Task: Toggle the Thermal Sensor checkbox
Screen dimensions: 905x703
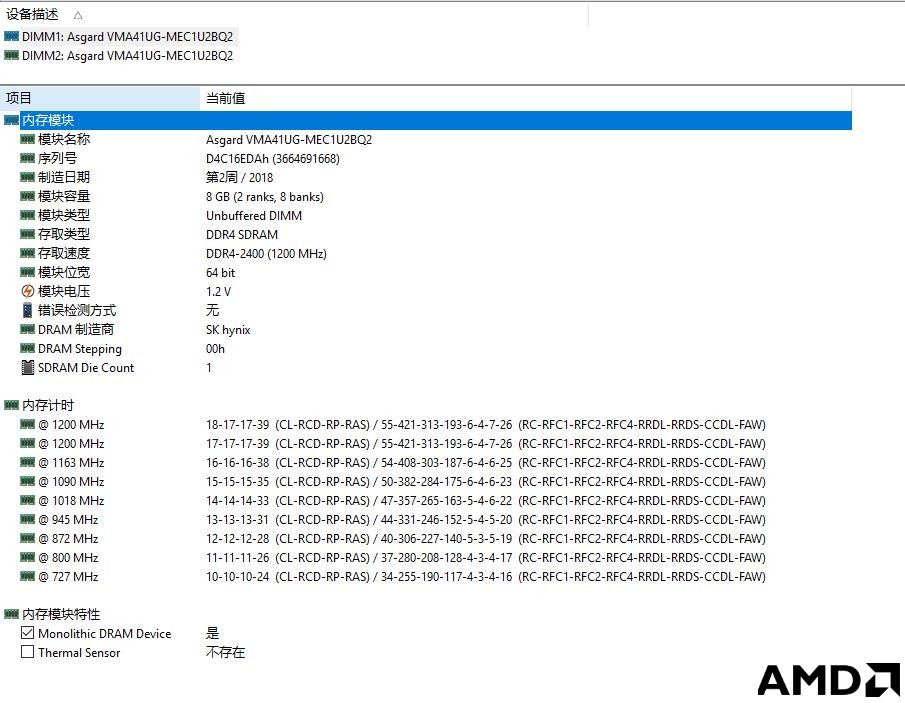Action: click(27, 652)
